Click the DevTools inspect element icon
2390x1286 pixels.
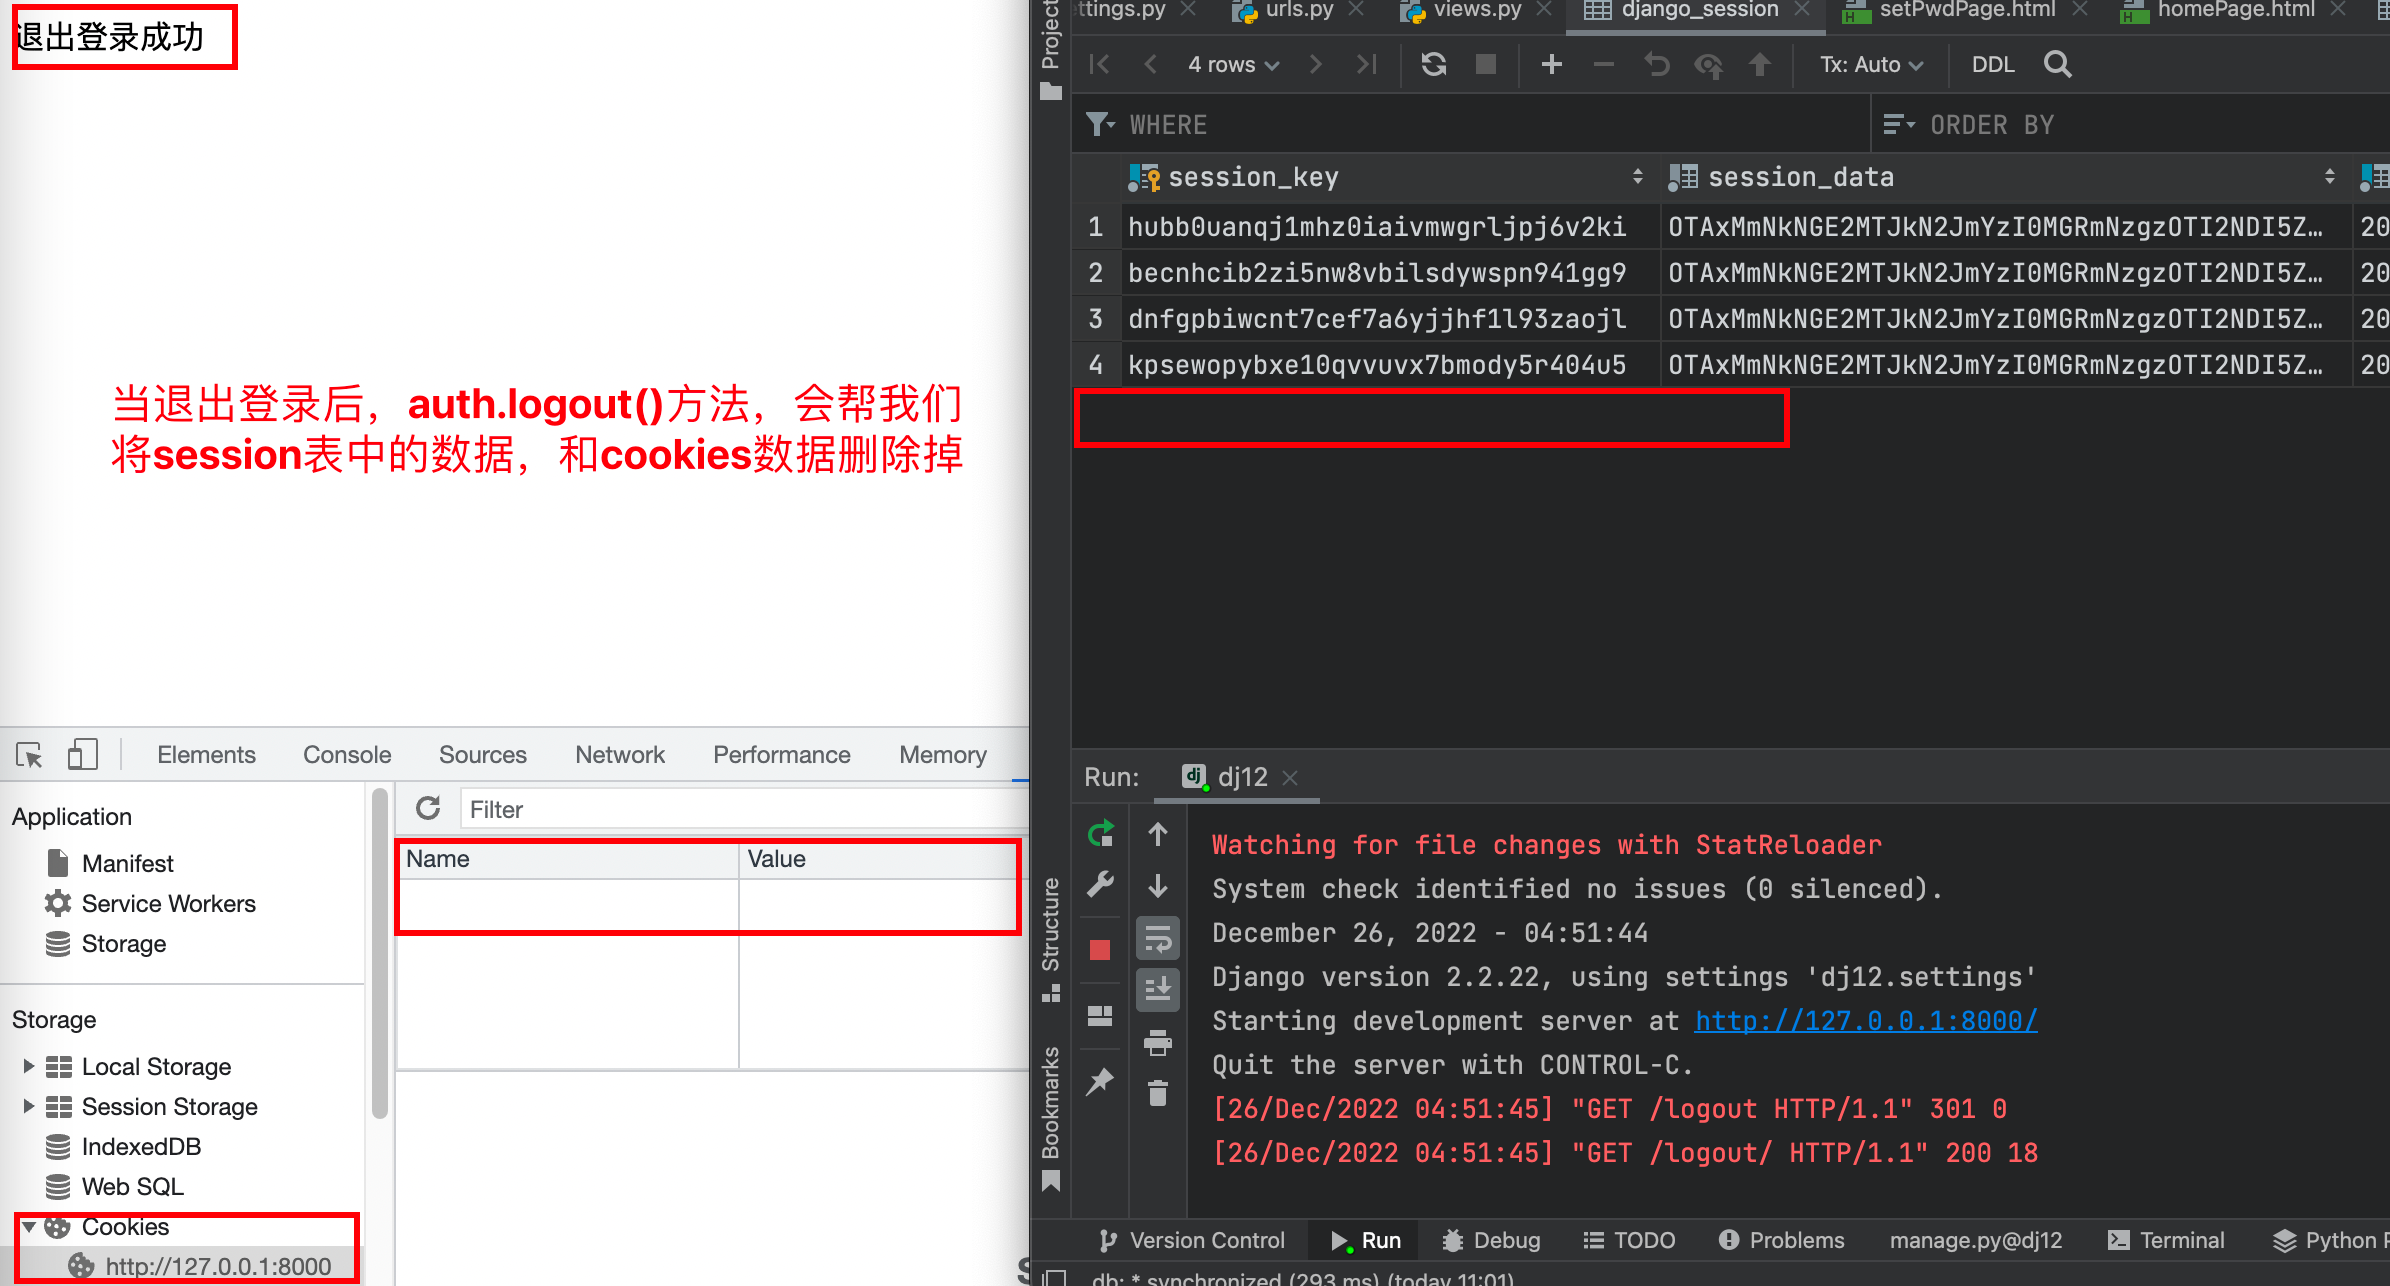click(29, 755)
